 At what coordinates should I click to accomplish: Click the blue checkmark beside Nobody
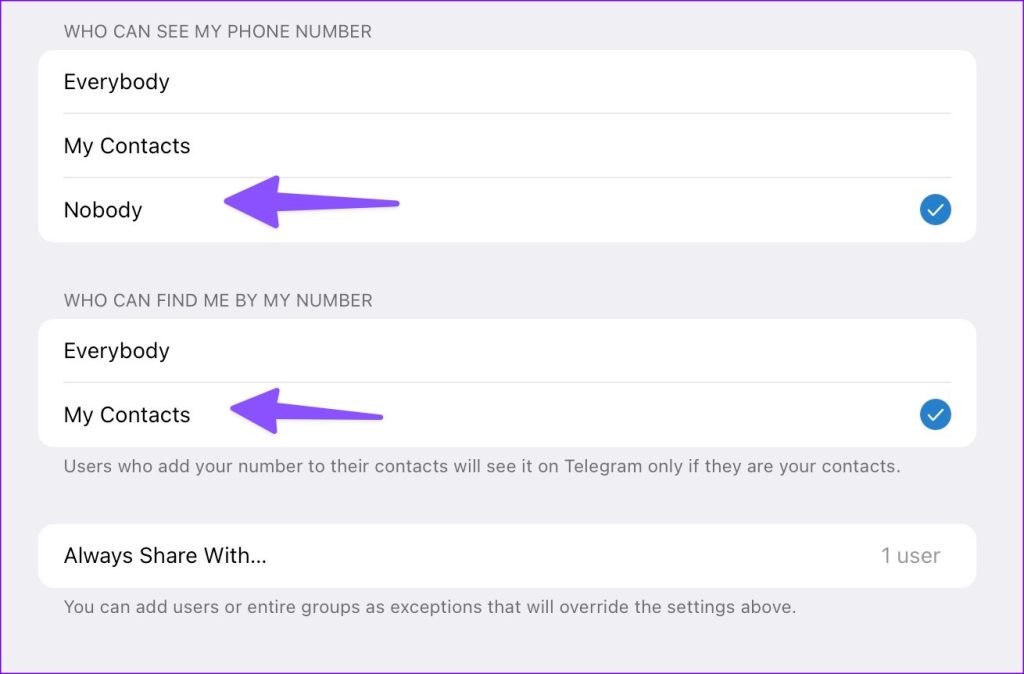pos(935,210)
